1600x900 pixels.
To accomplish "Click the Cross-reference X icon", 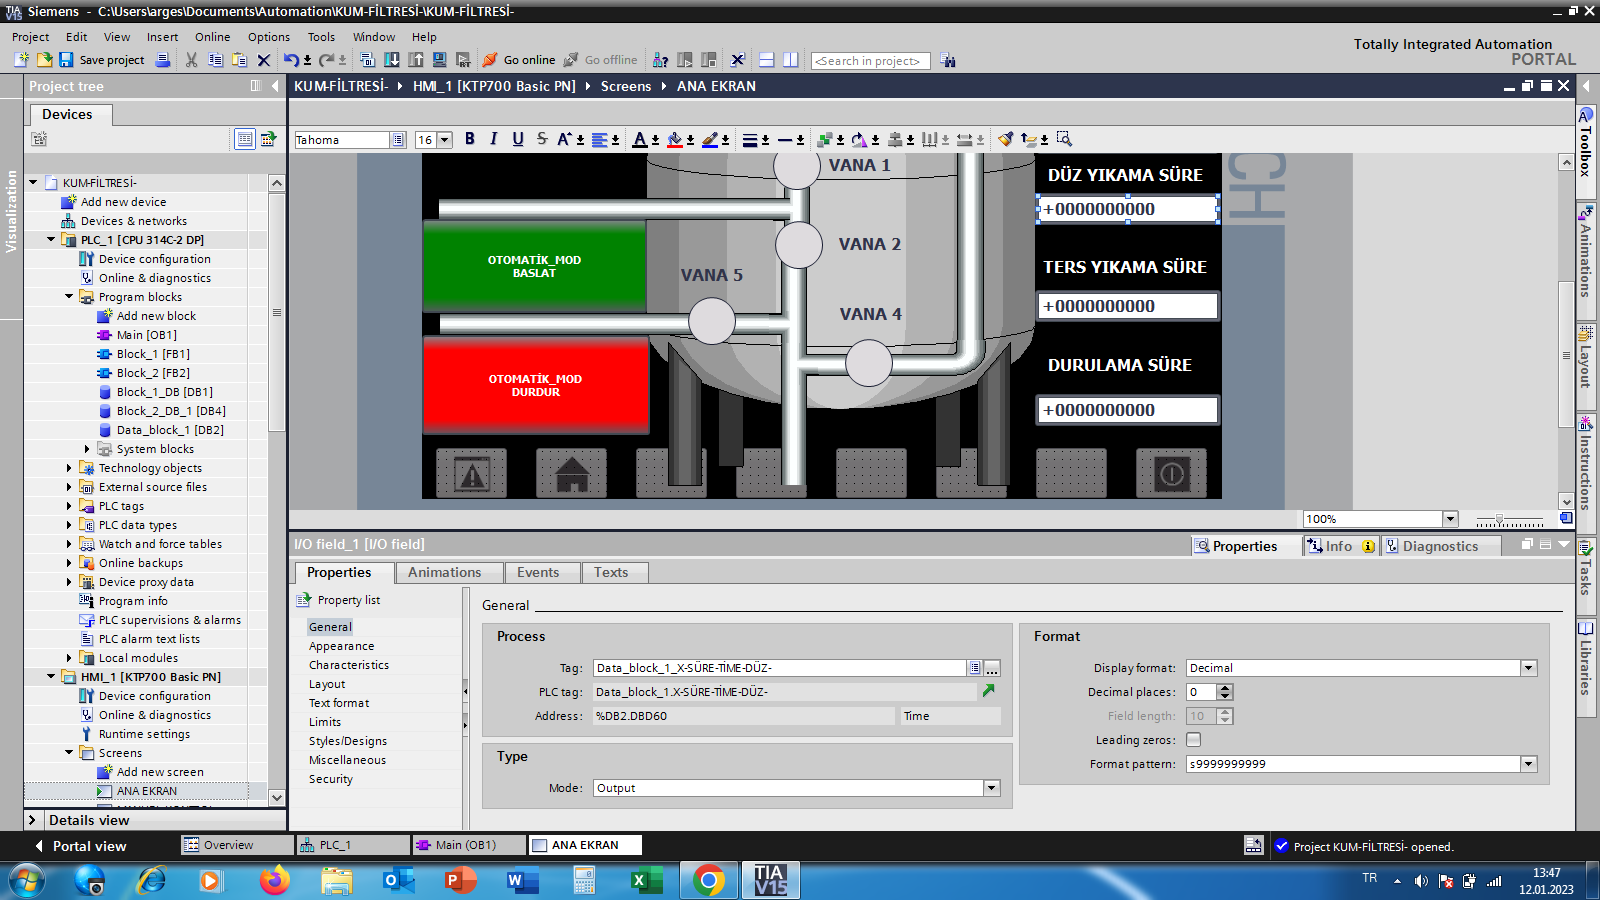I will [x=738, y=60].
